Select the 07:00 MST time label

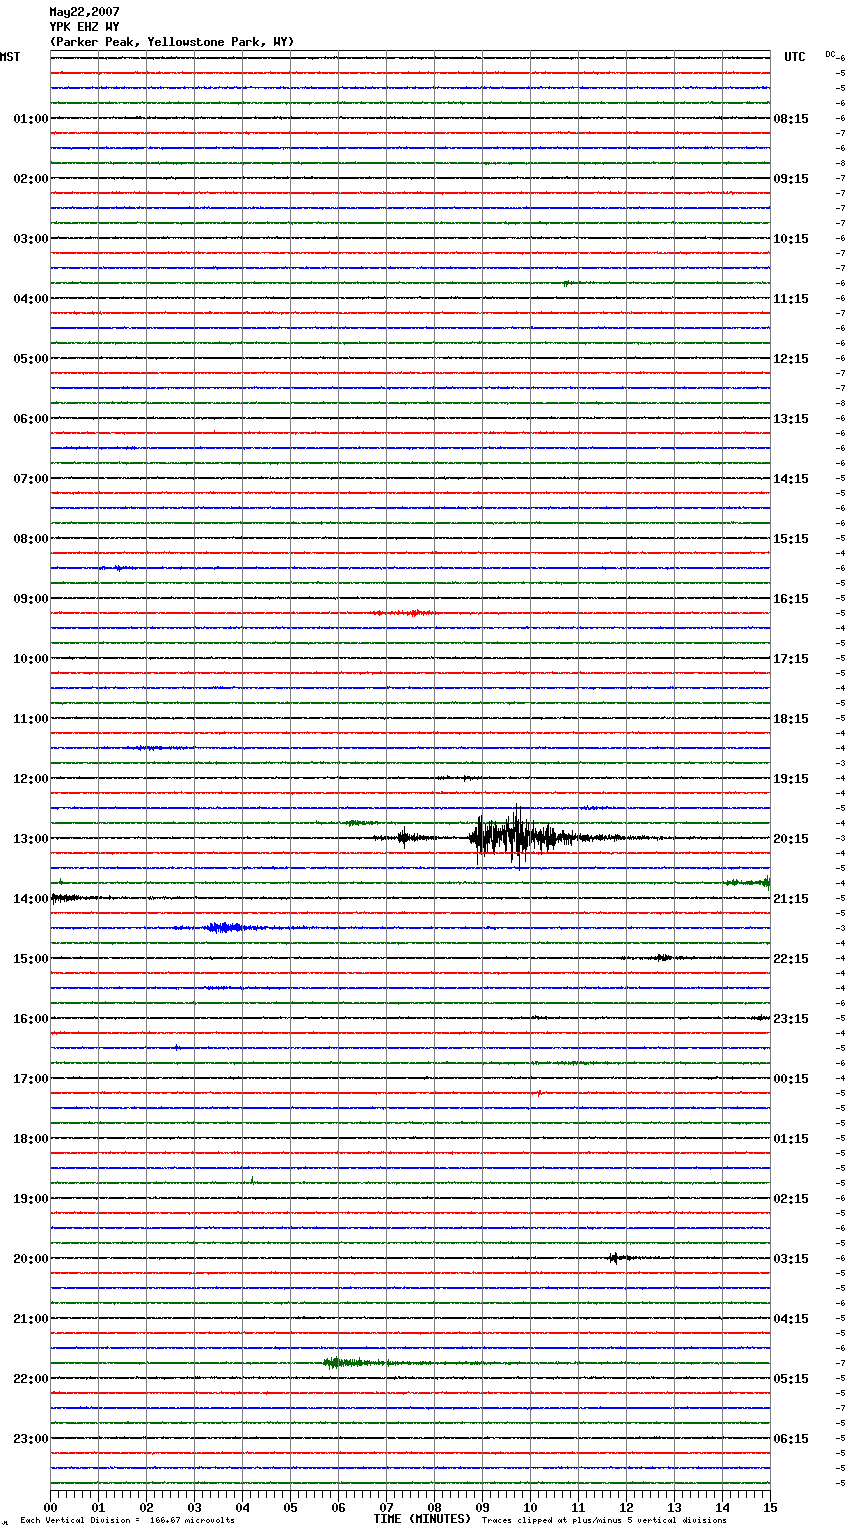pyautogui.click(x=31, y=479)
